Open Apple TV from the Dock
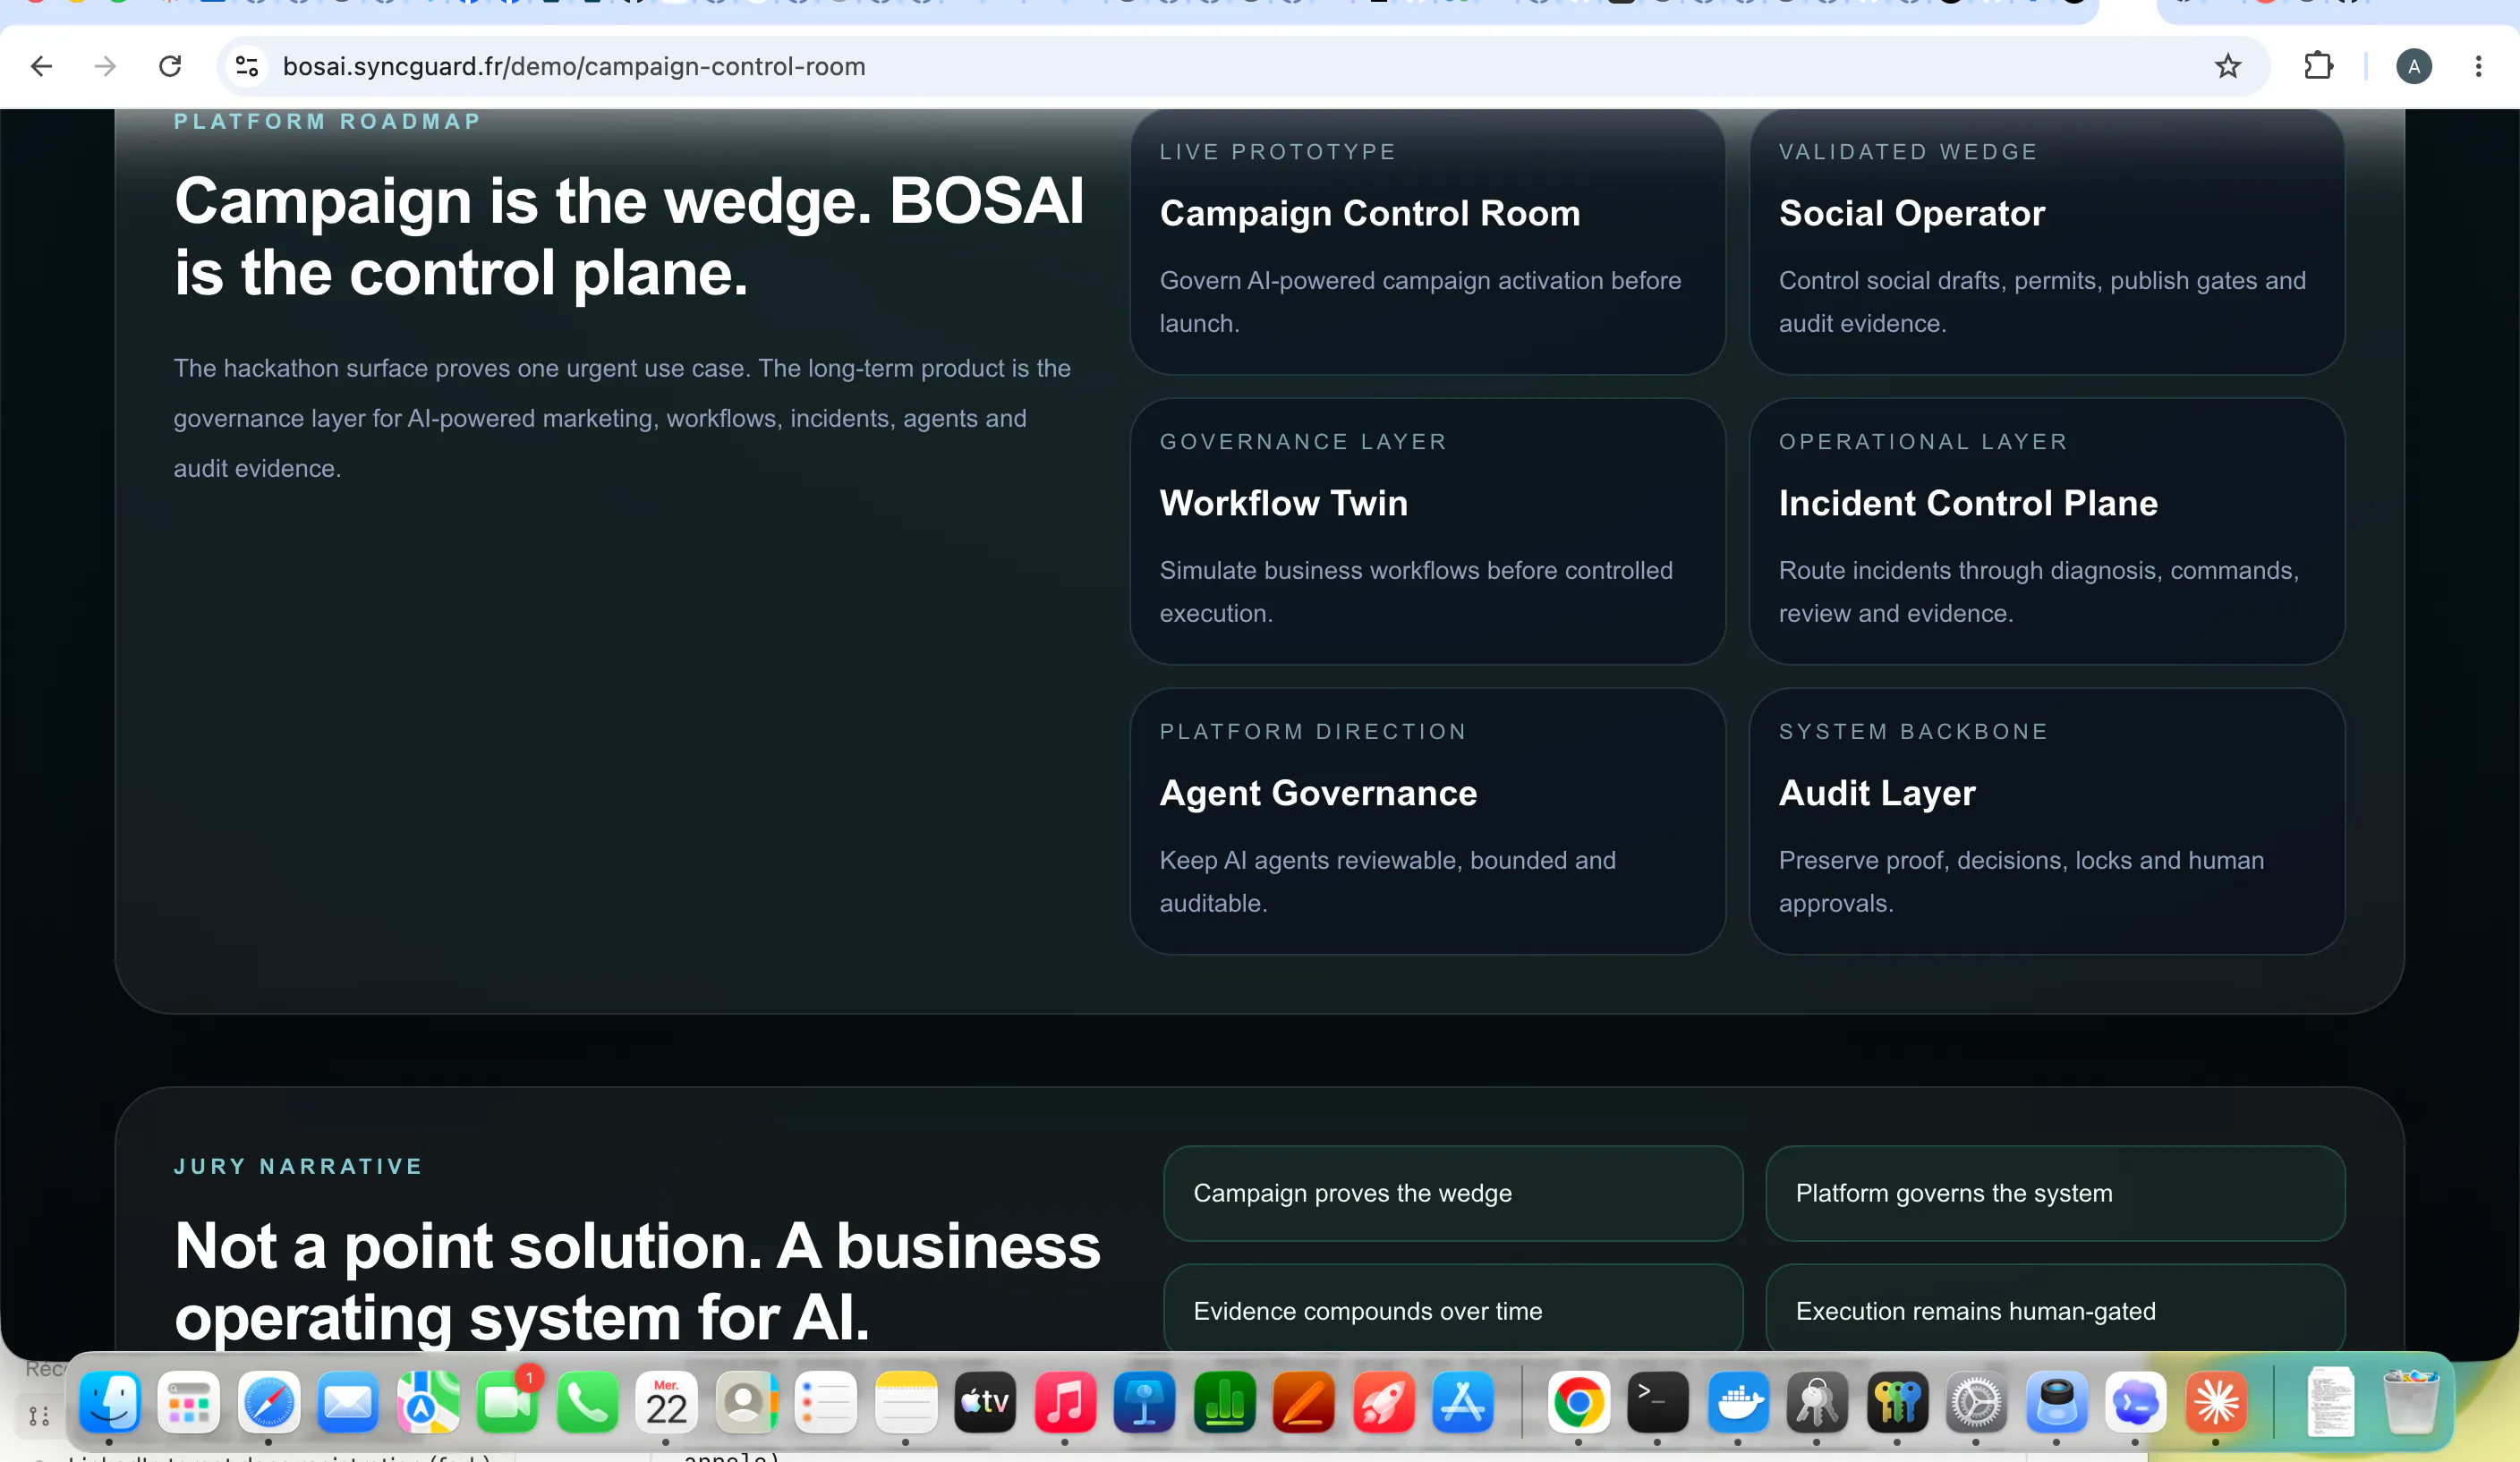This screenshot has height=1462, width=2520. pos(985,1403)
